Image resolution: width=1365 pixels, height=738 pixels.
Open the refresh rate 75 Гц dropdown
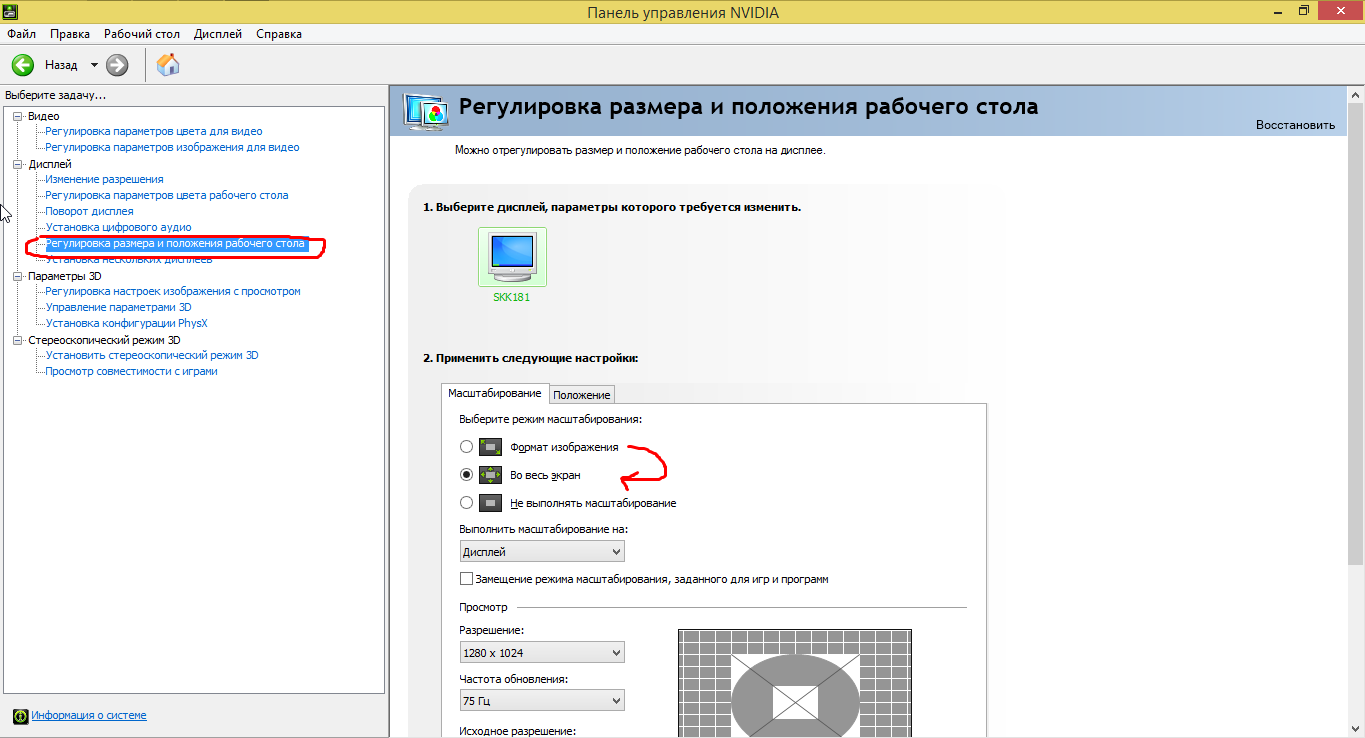pos(542,700)
